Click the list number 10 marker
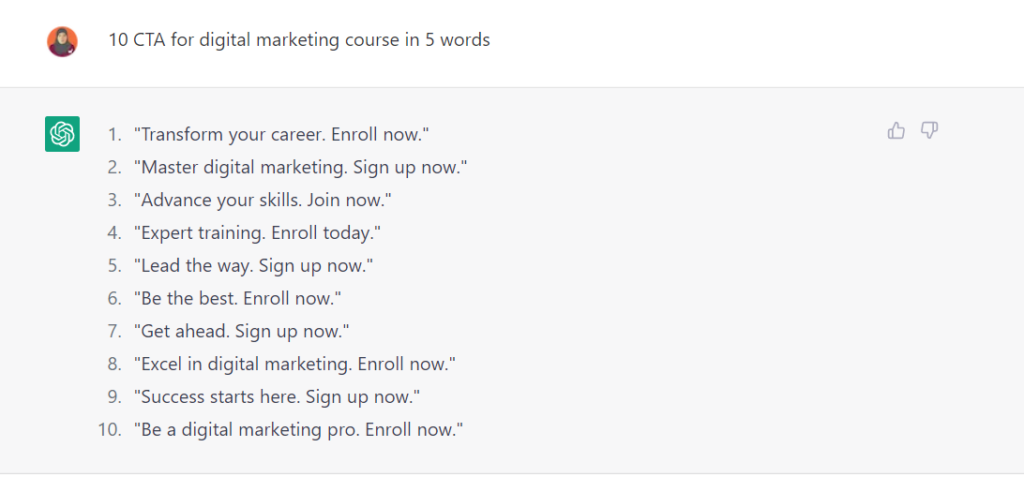Screen dimensions: 1024x477 tap(110, 430)
